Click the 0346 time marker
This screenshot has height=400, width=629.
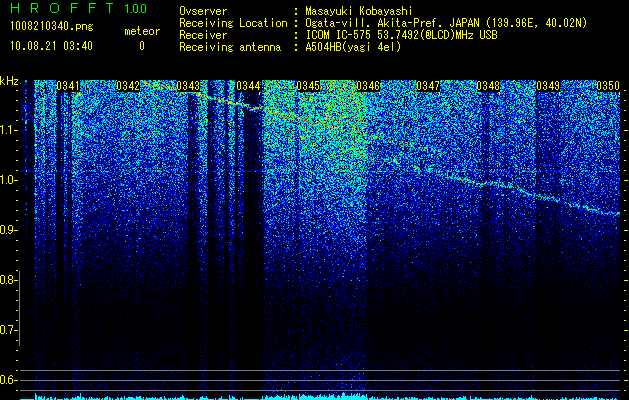(368, 86)
